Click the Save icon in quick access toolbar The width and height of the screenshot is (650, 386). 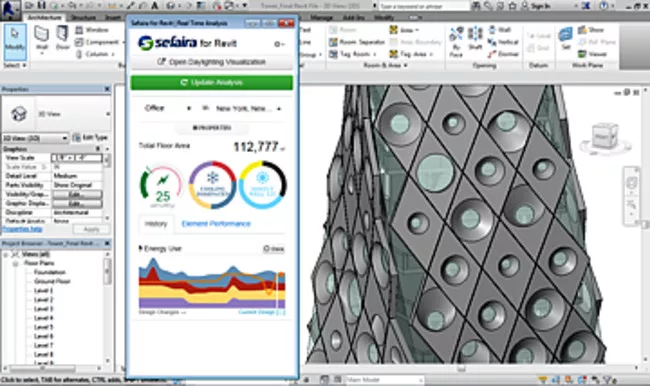[x=41, y=6]
